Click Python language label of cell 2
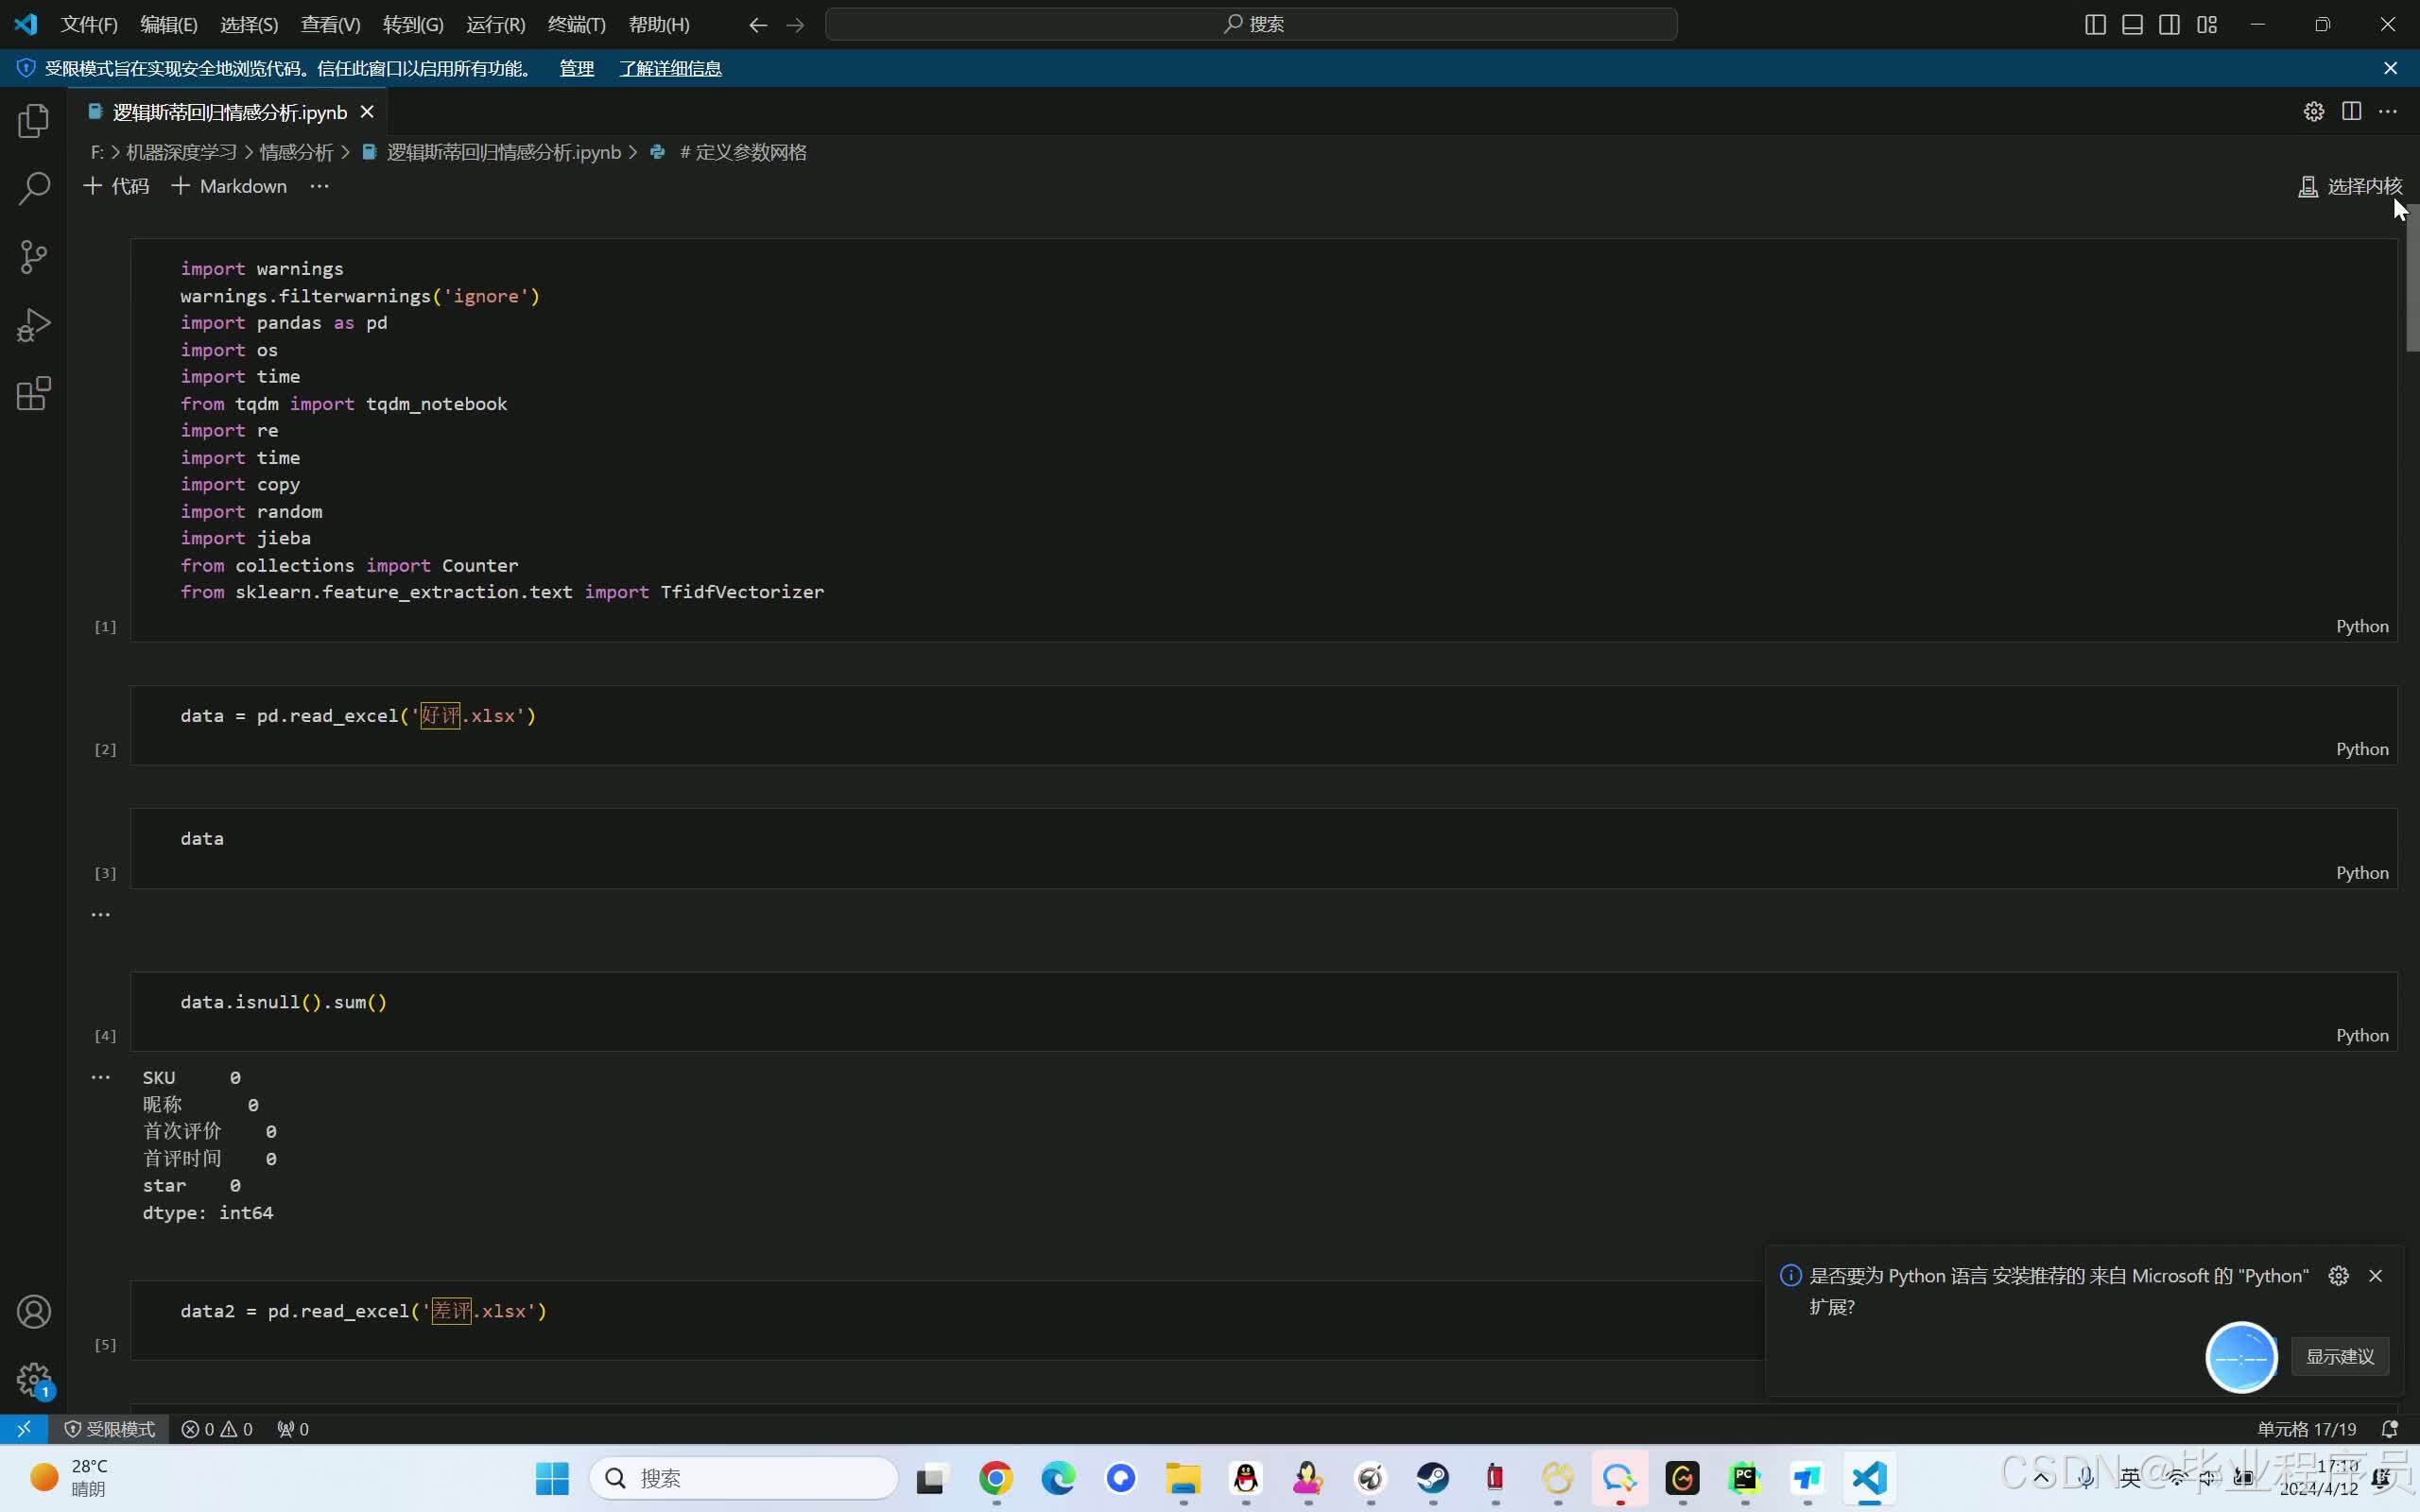 tap(2362, 749)
